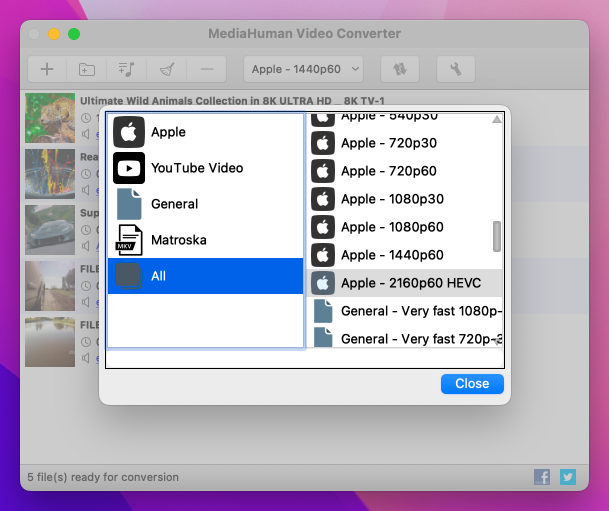Select the Apple category
Screen dimensions: 609x511
168,132
